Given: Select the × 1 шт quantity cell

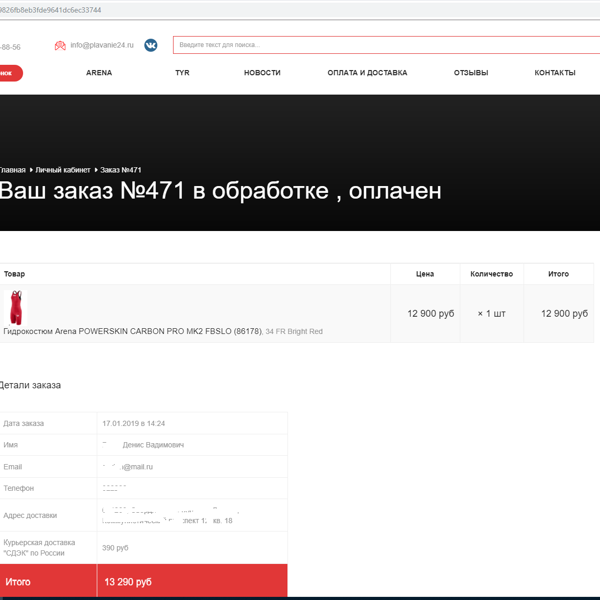Looking at the screenshot, I should (x=492, y=314).
